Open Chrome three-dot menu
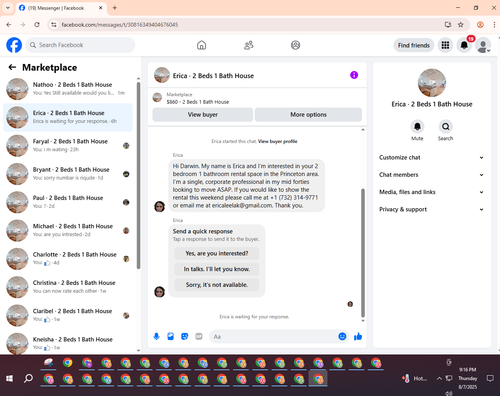The image size is (500, 396). point(494,25)
